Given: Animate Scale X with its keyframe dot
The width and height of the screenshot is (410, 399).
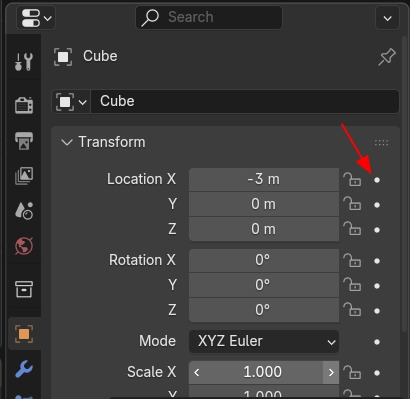Looking at the screenshot, I should (377, 373).
